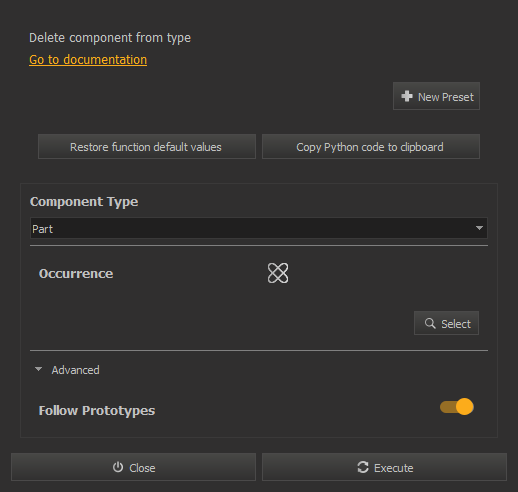Click the crossed-loops Occurrence icon

pos(278,273)
